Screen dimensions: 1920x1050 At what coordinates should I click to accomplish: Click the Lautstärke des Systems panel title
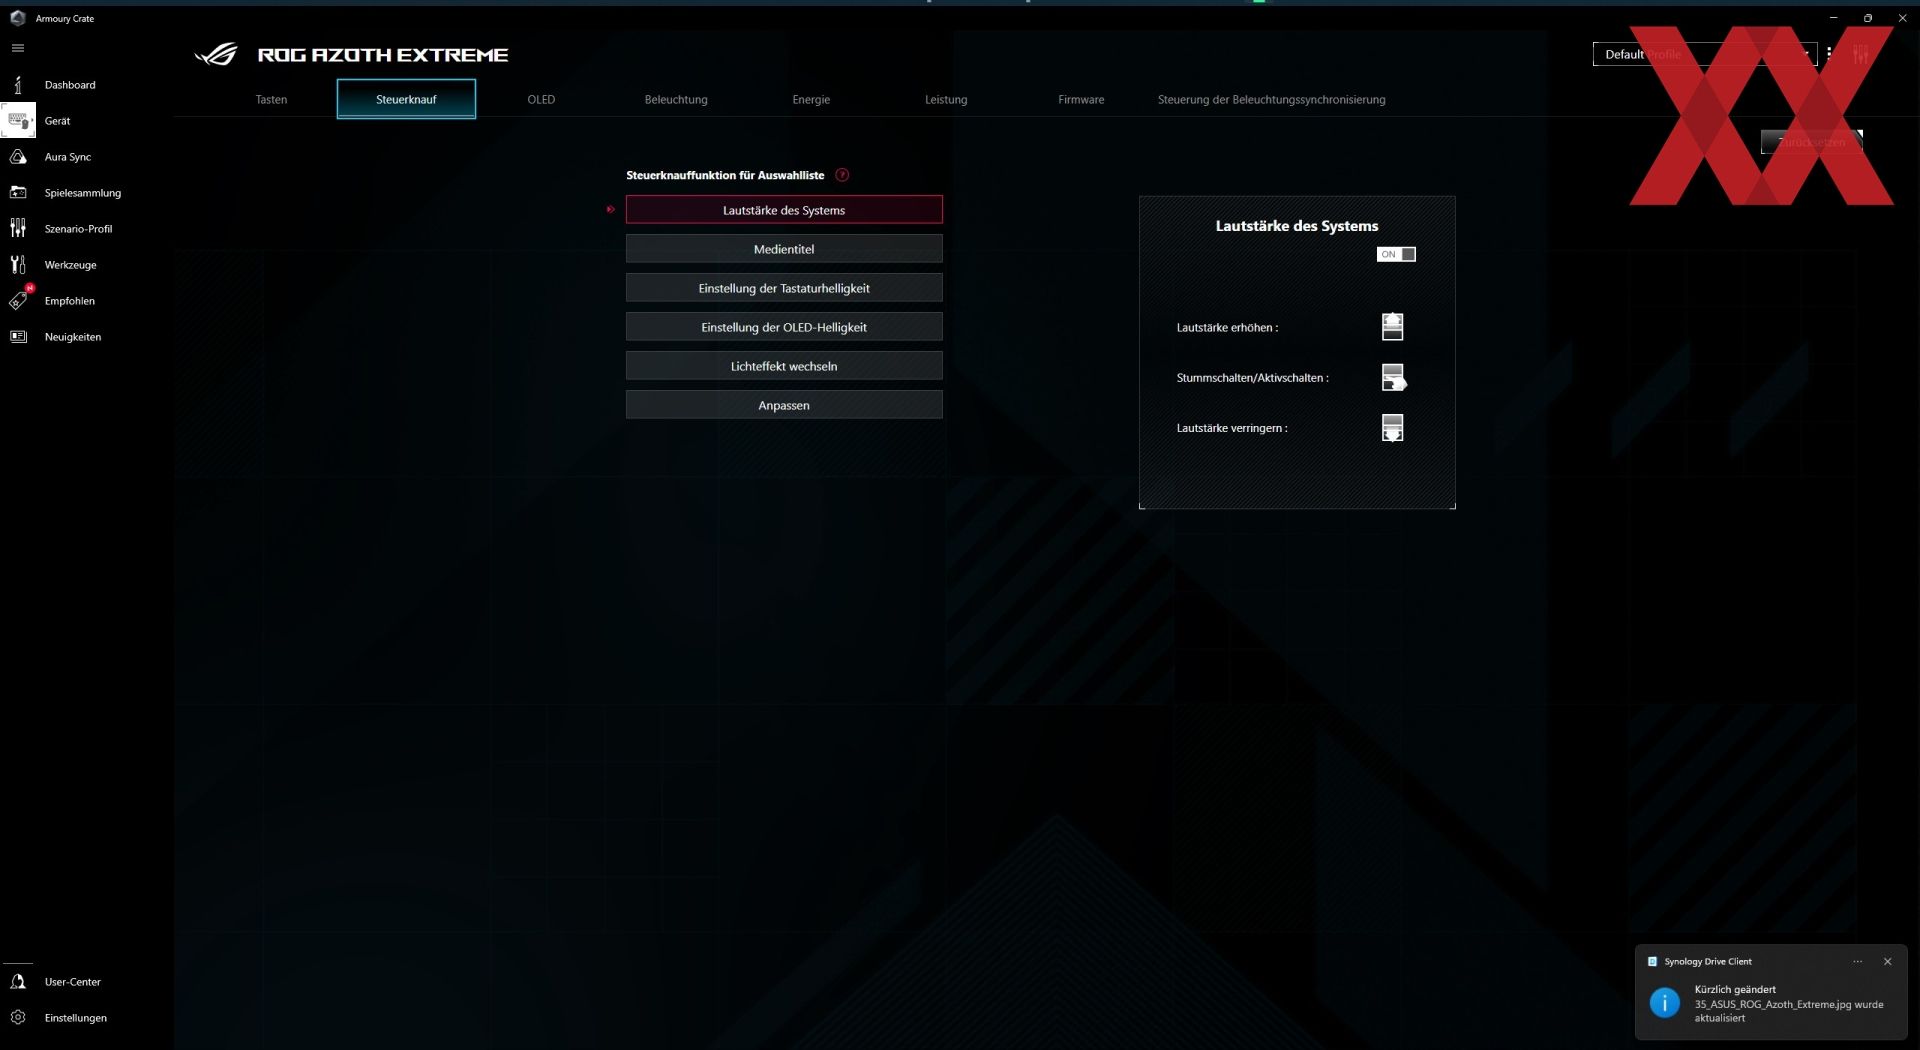coord(1296,226)
